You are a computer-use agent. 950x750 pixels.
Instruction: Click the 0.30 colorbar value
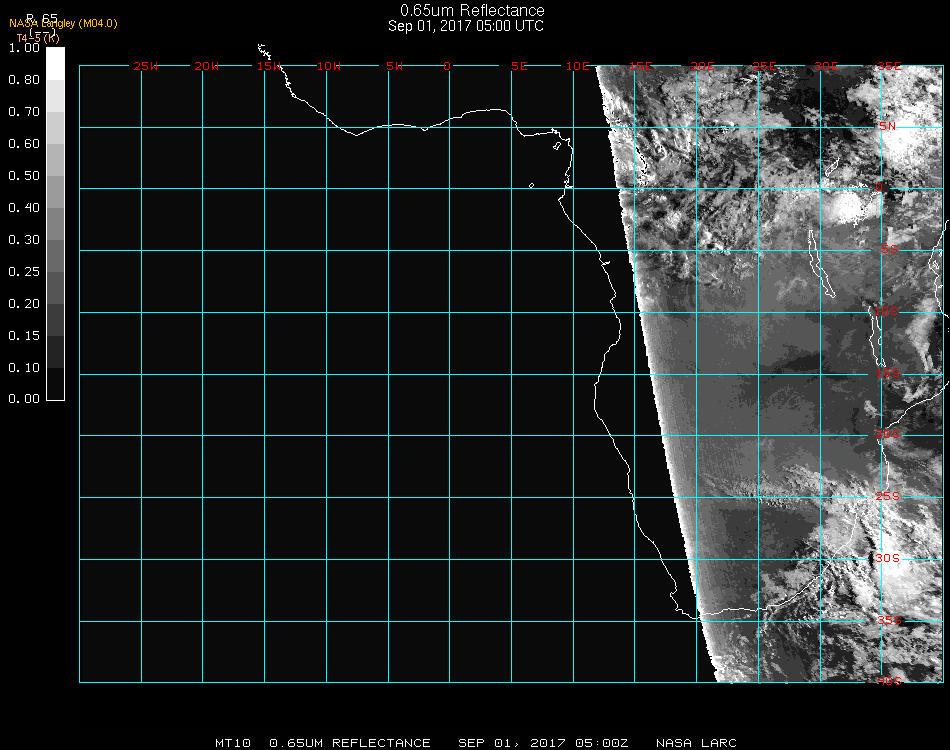point(24,240)
